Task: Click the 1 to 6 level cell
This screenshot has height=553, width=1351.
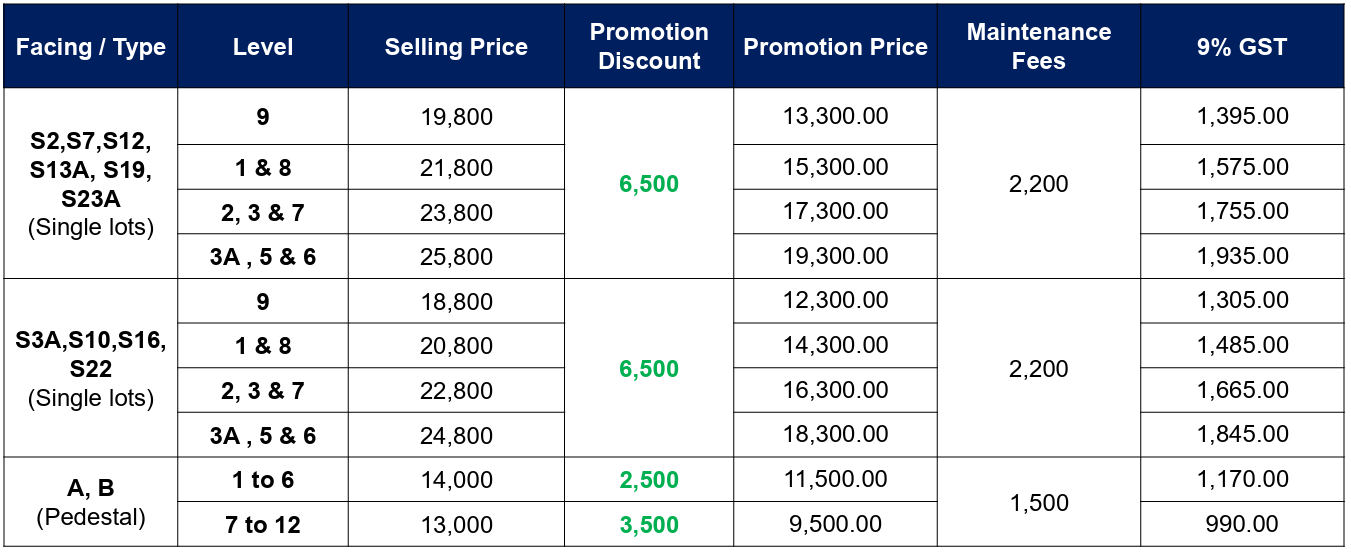Action: pos(263,480)
